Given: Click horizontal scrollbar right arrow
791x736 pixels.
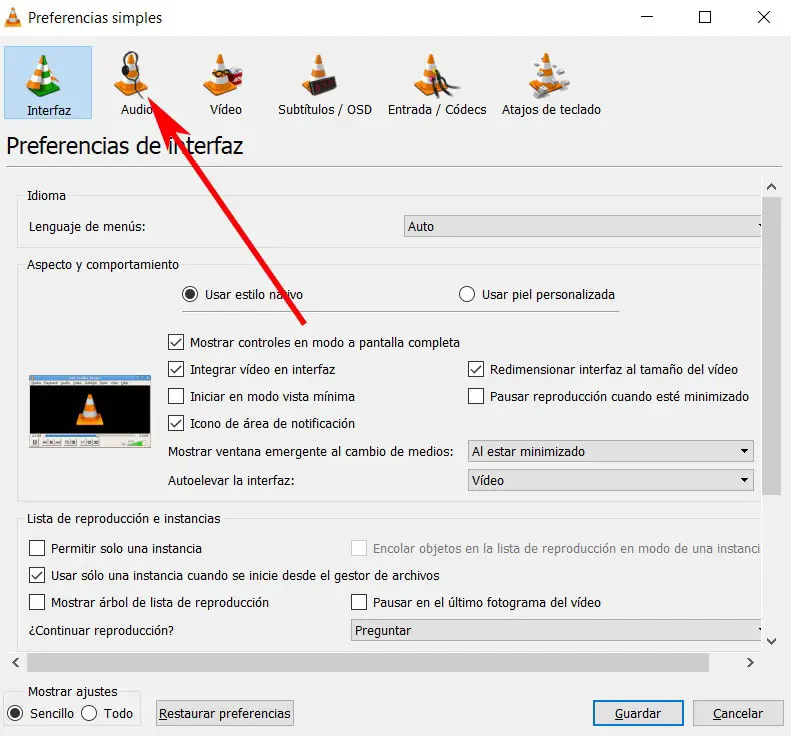Looking at the screenshot, I should tap(750, 662).
